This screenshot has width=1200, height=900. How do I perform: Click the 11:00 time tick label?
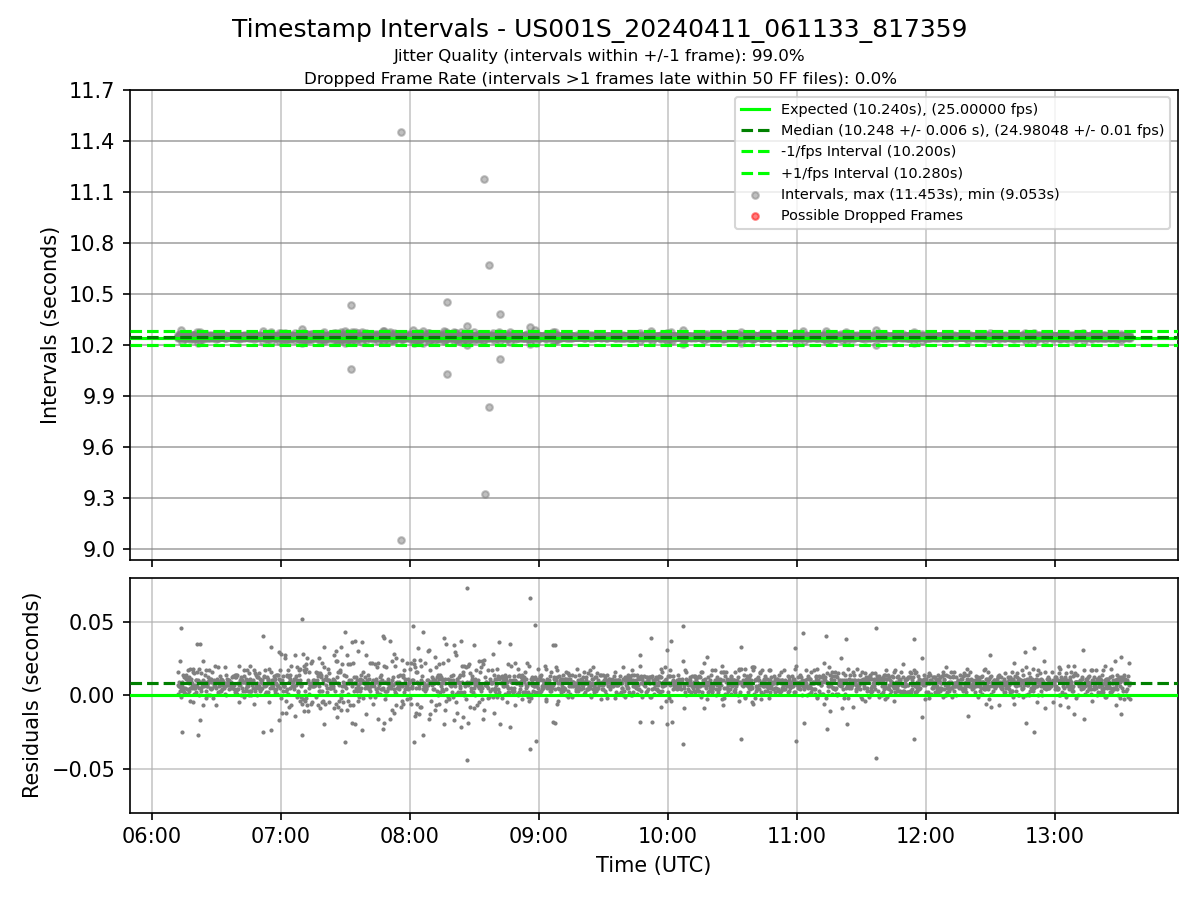click(797, 836)
